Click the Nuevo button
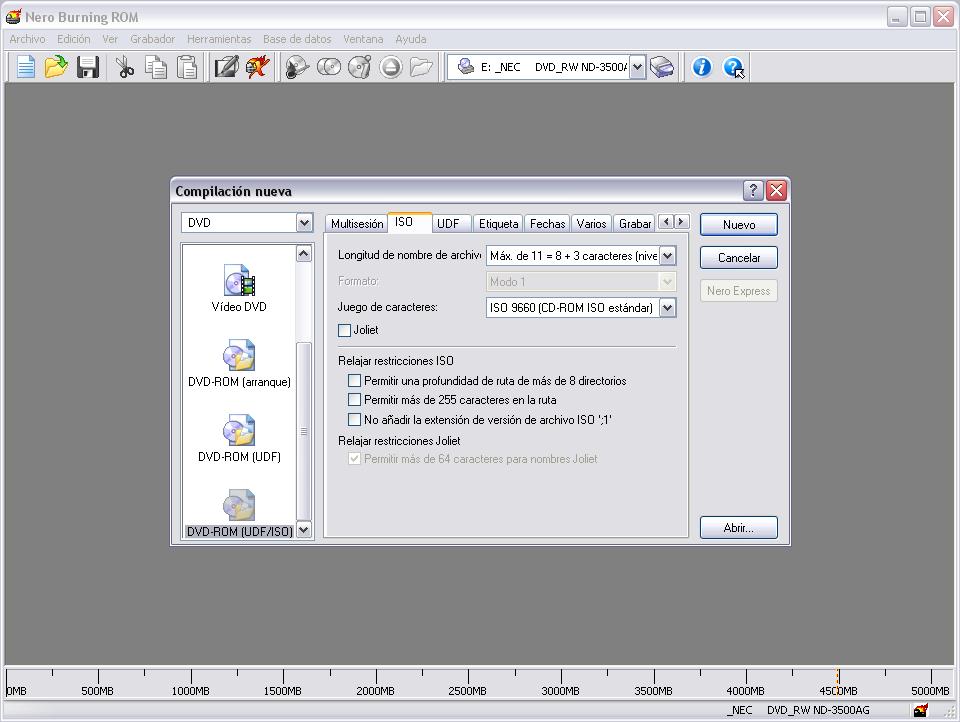Screen dimensions: 960x722 point(739,224)
